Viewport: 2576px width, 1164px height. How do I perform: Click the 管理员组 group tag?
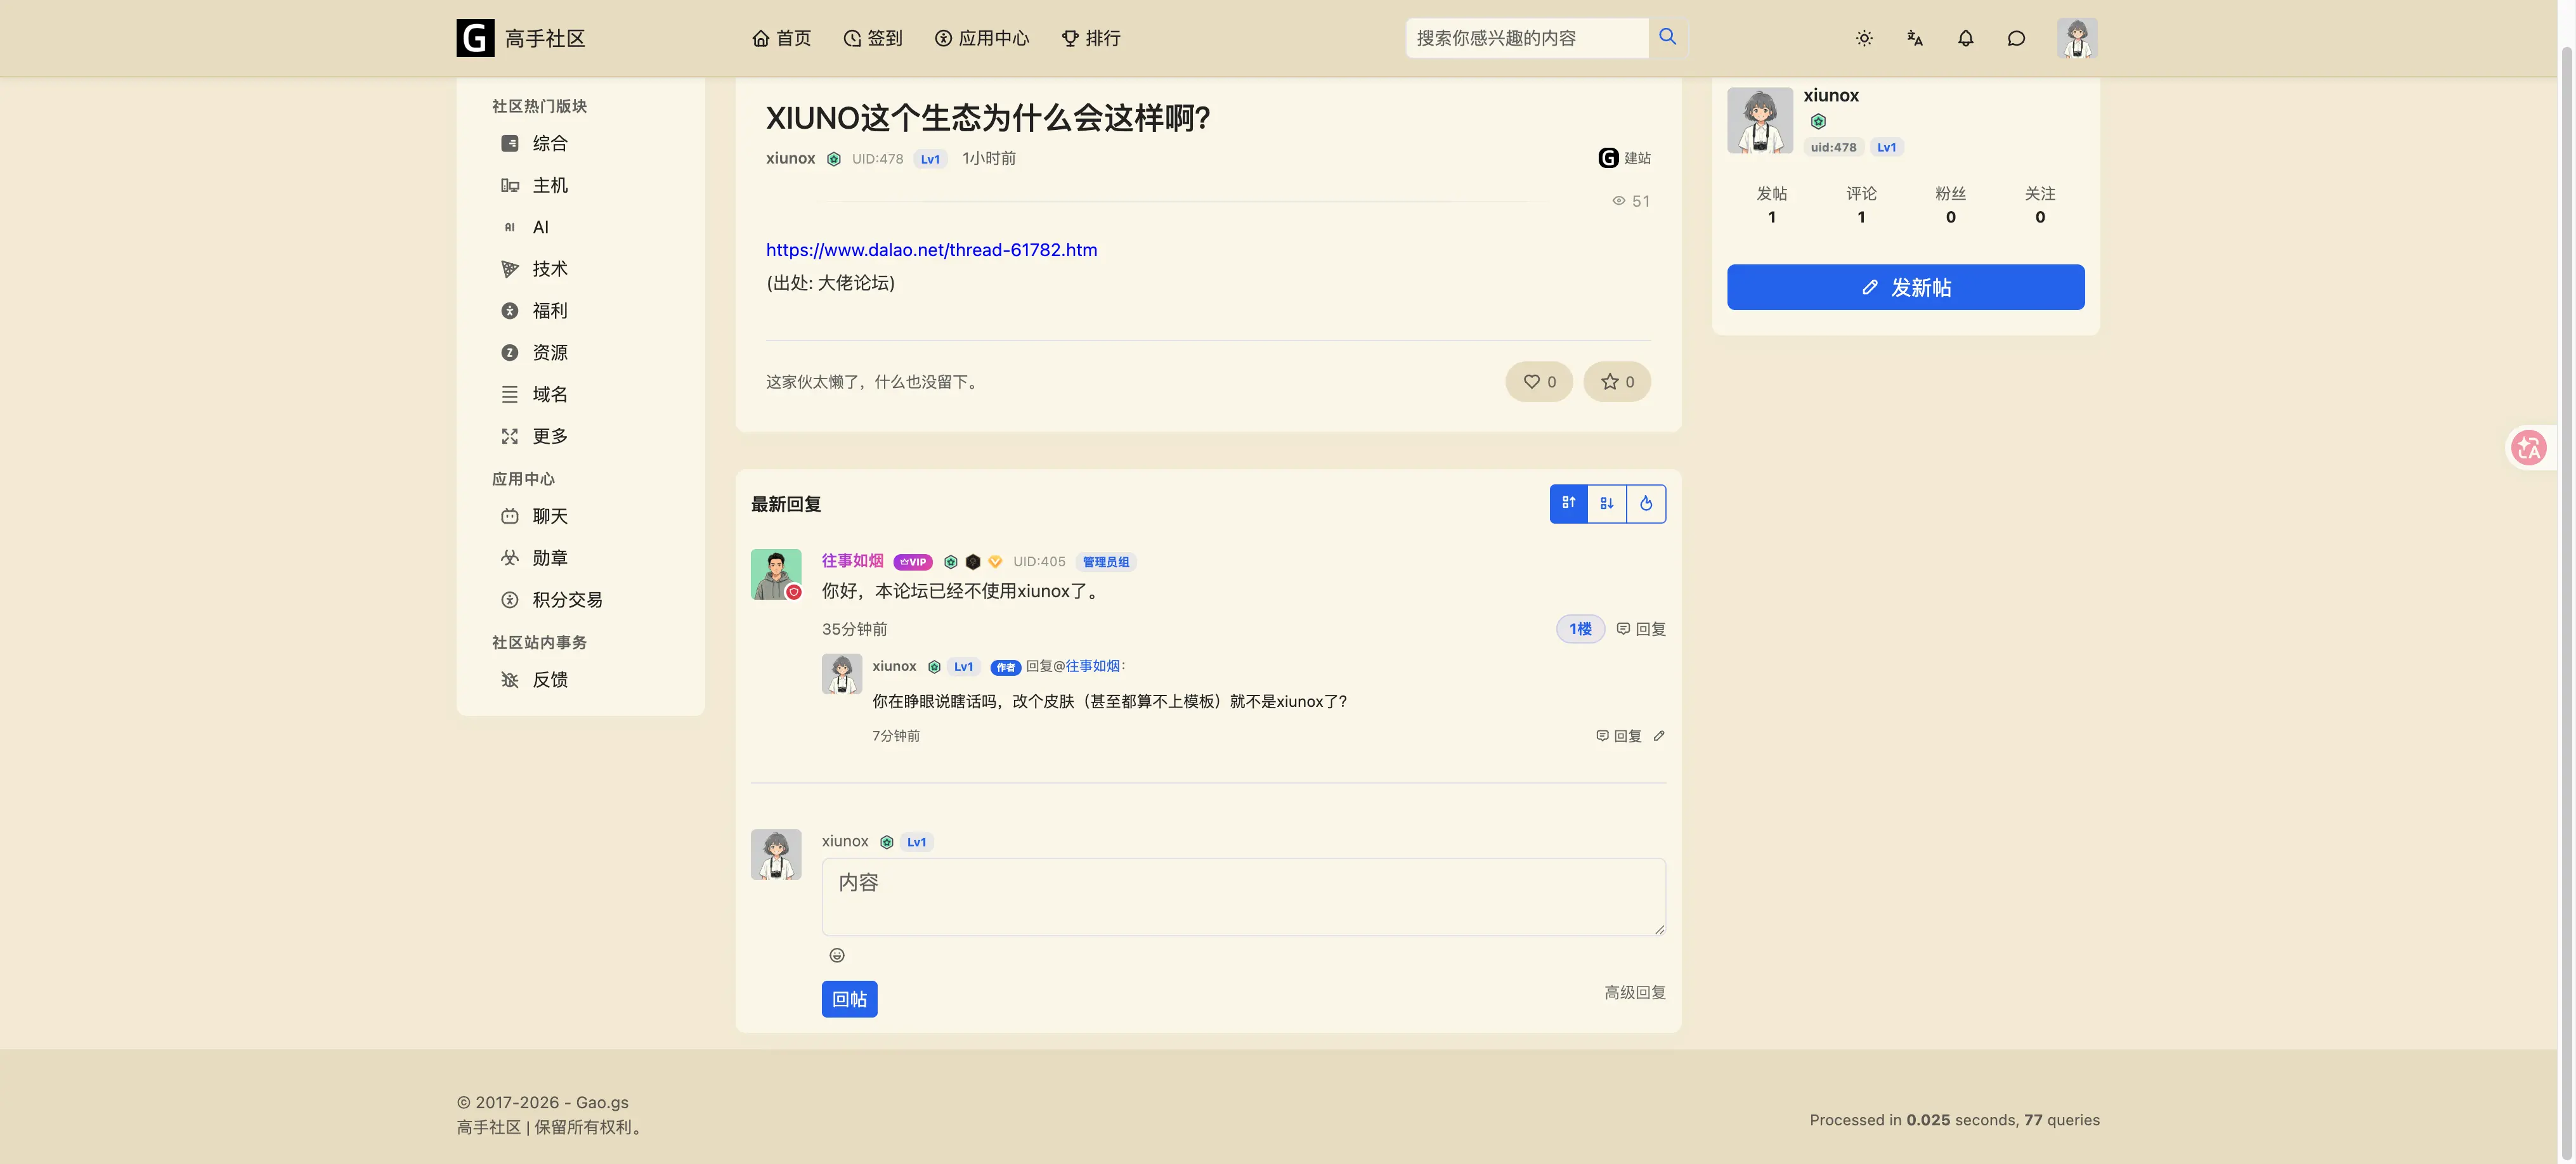(1106, 562)
